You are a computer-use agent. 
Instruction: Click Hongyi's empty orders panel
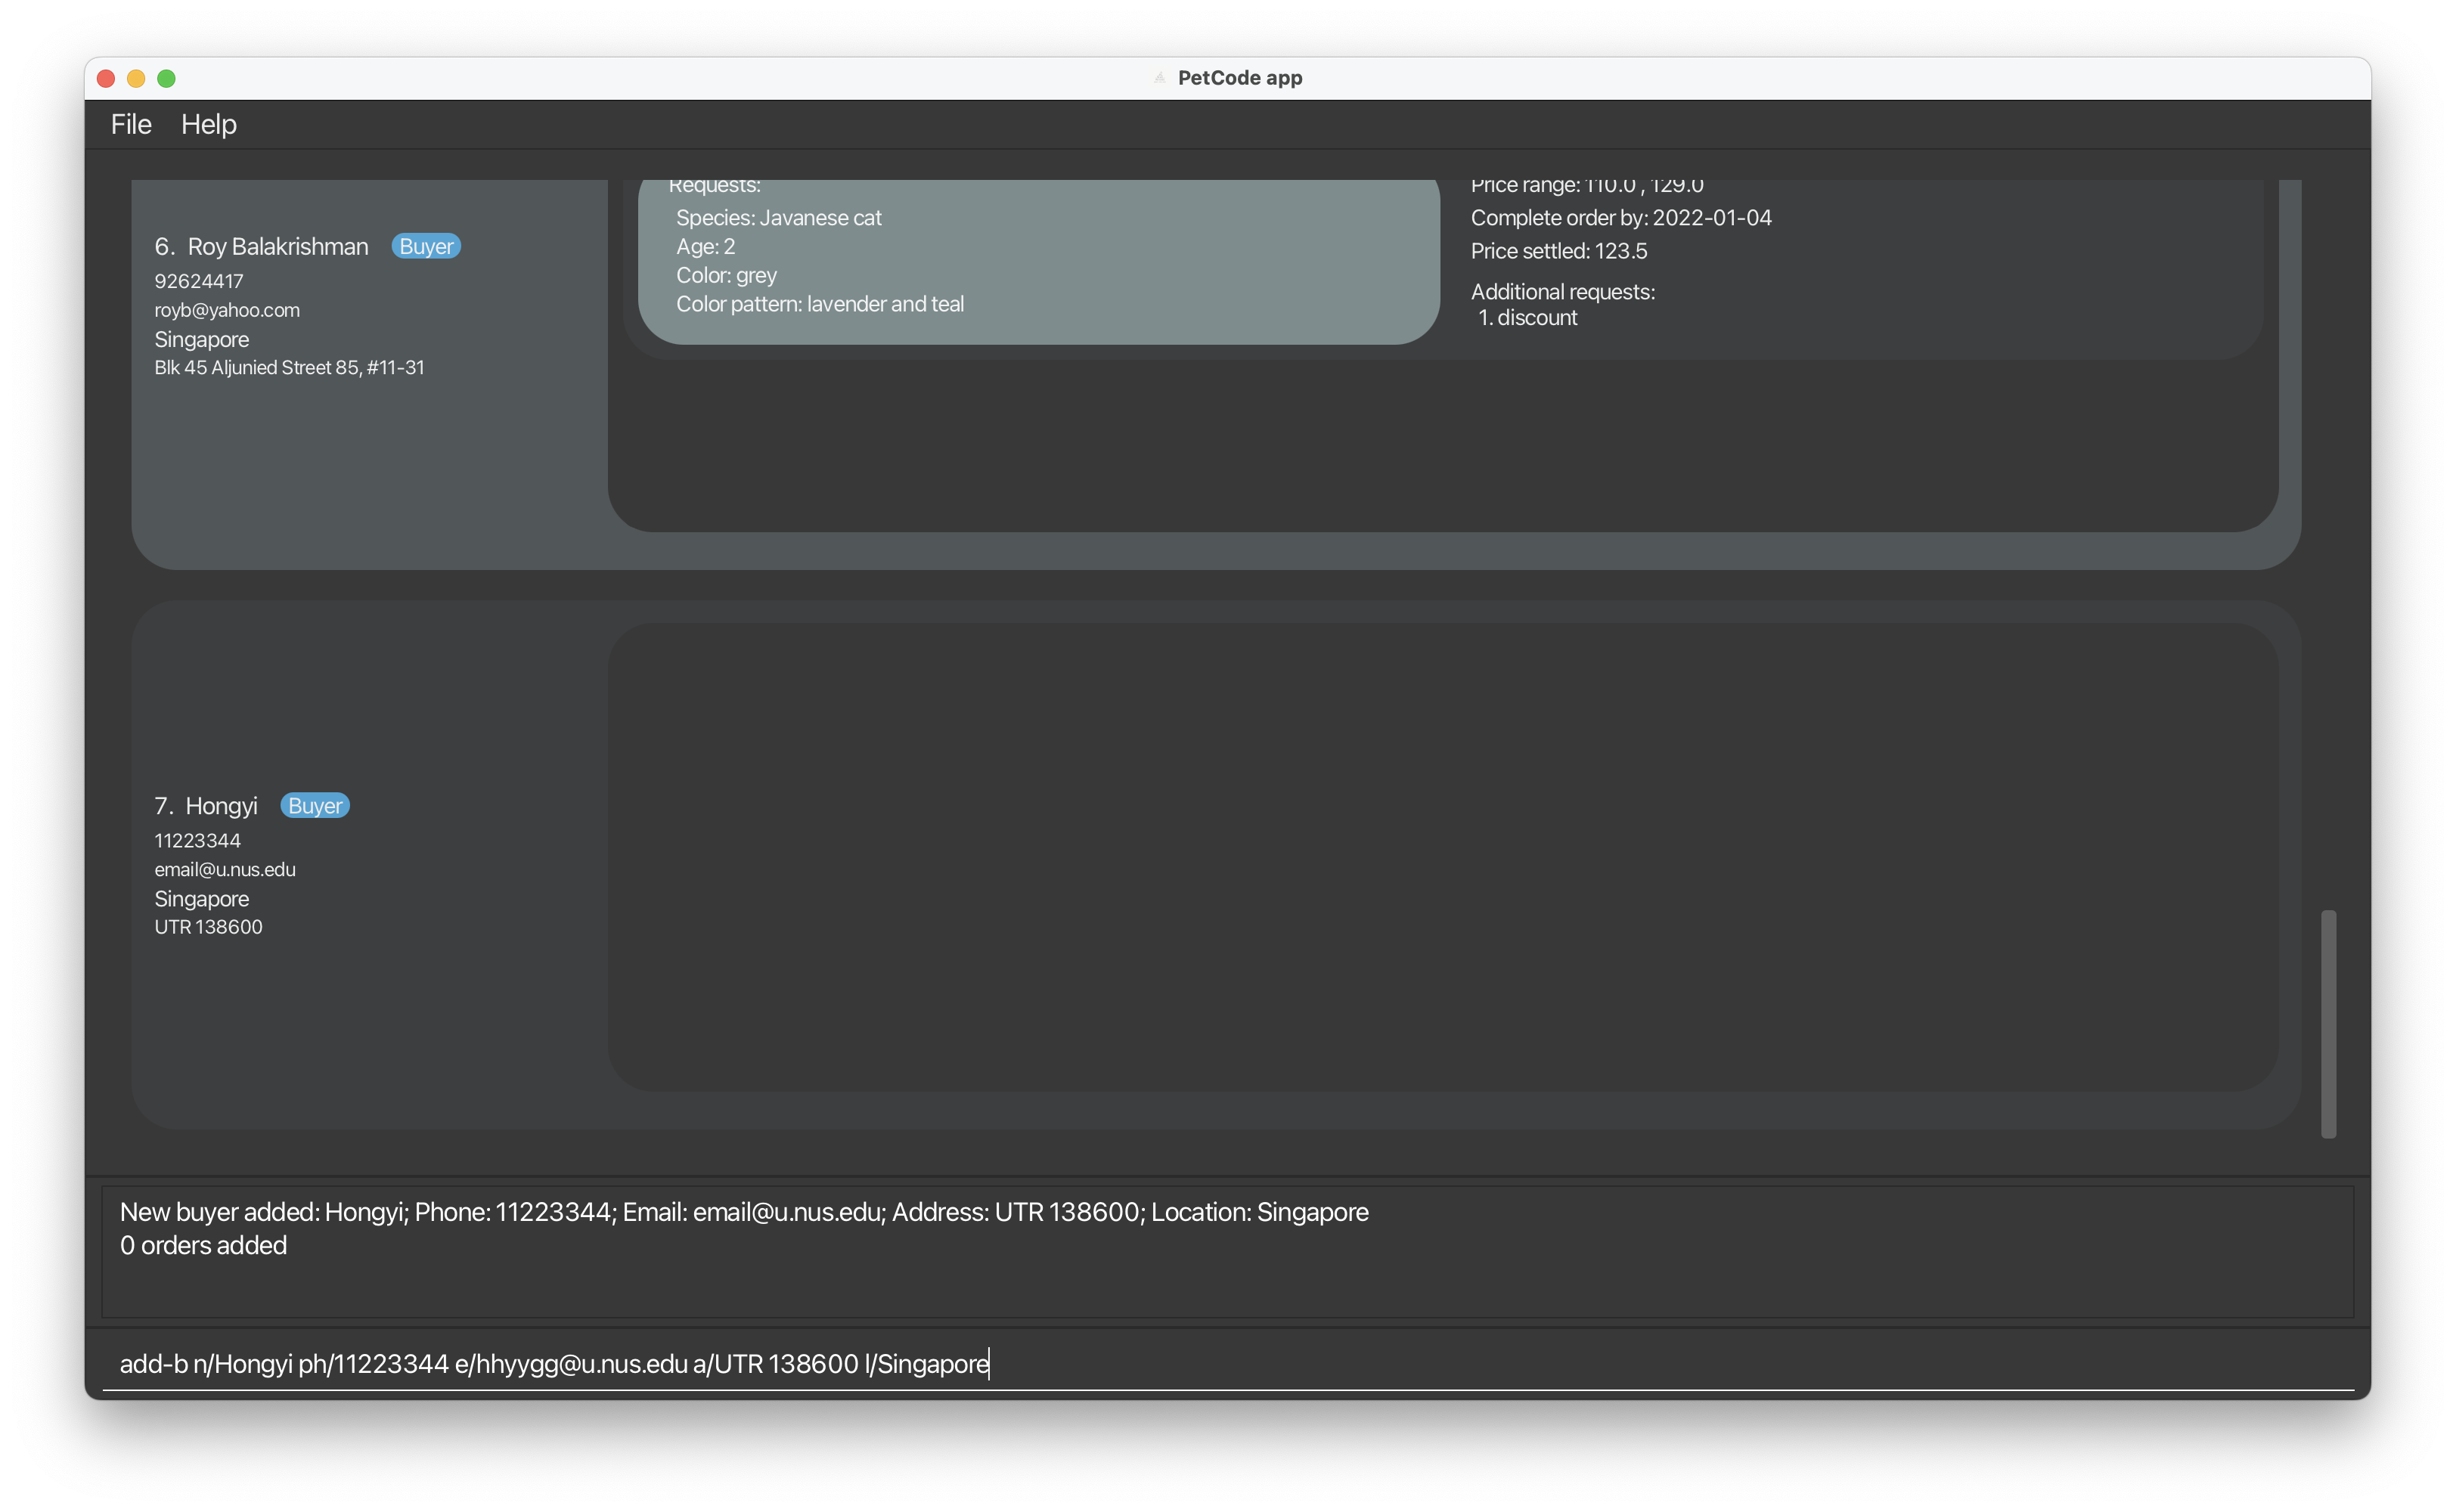pyautogui.click(x=1442, y=857)
